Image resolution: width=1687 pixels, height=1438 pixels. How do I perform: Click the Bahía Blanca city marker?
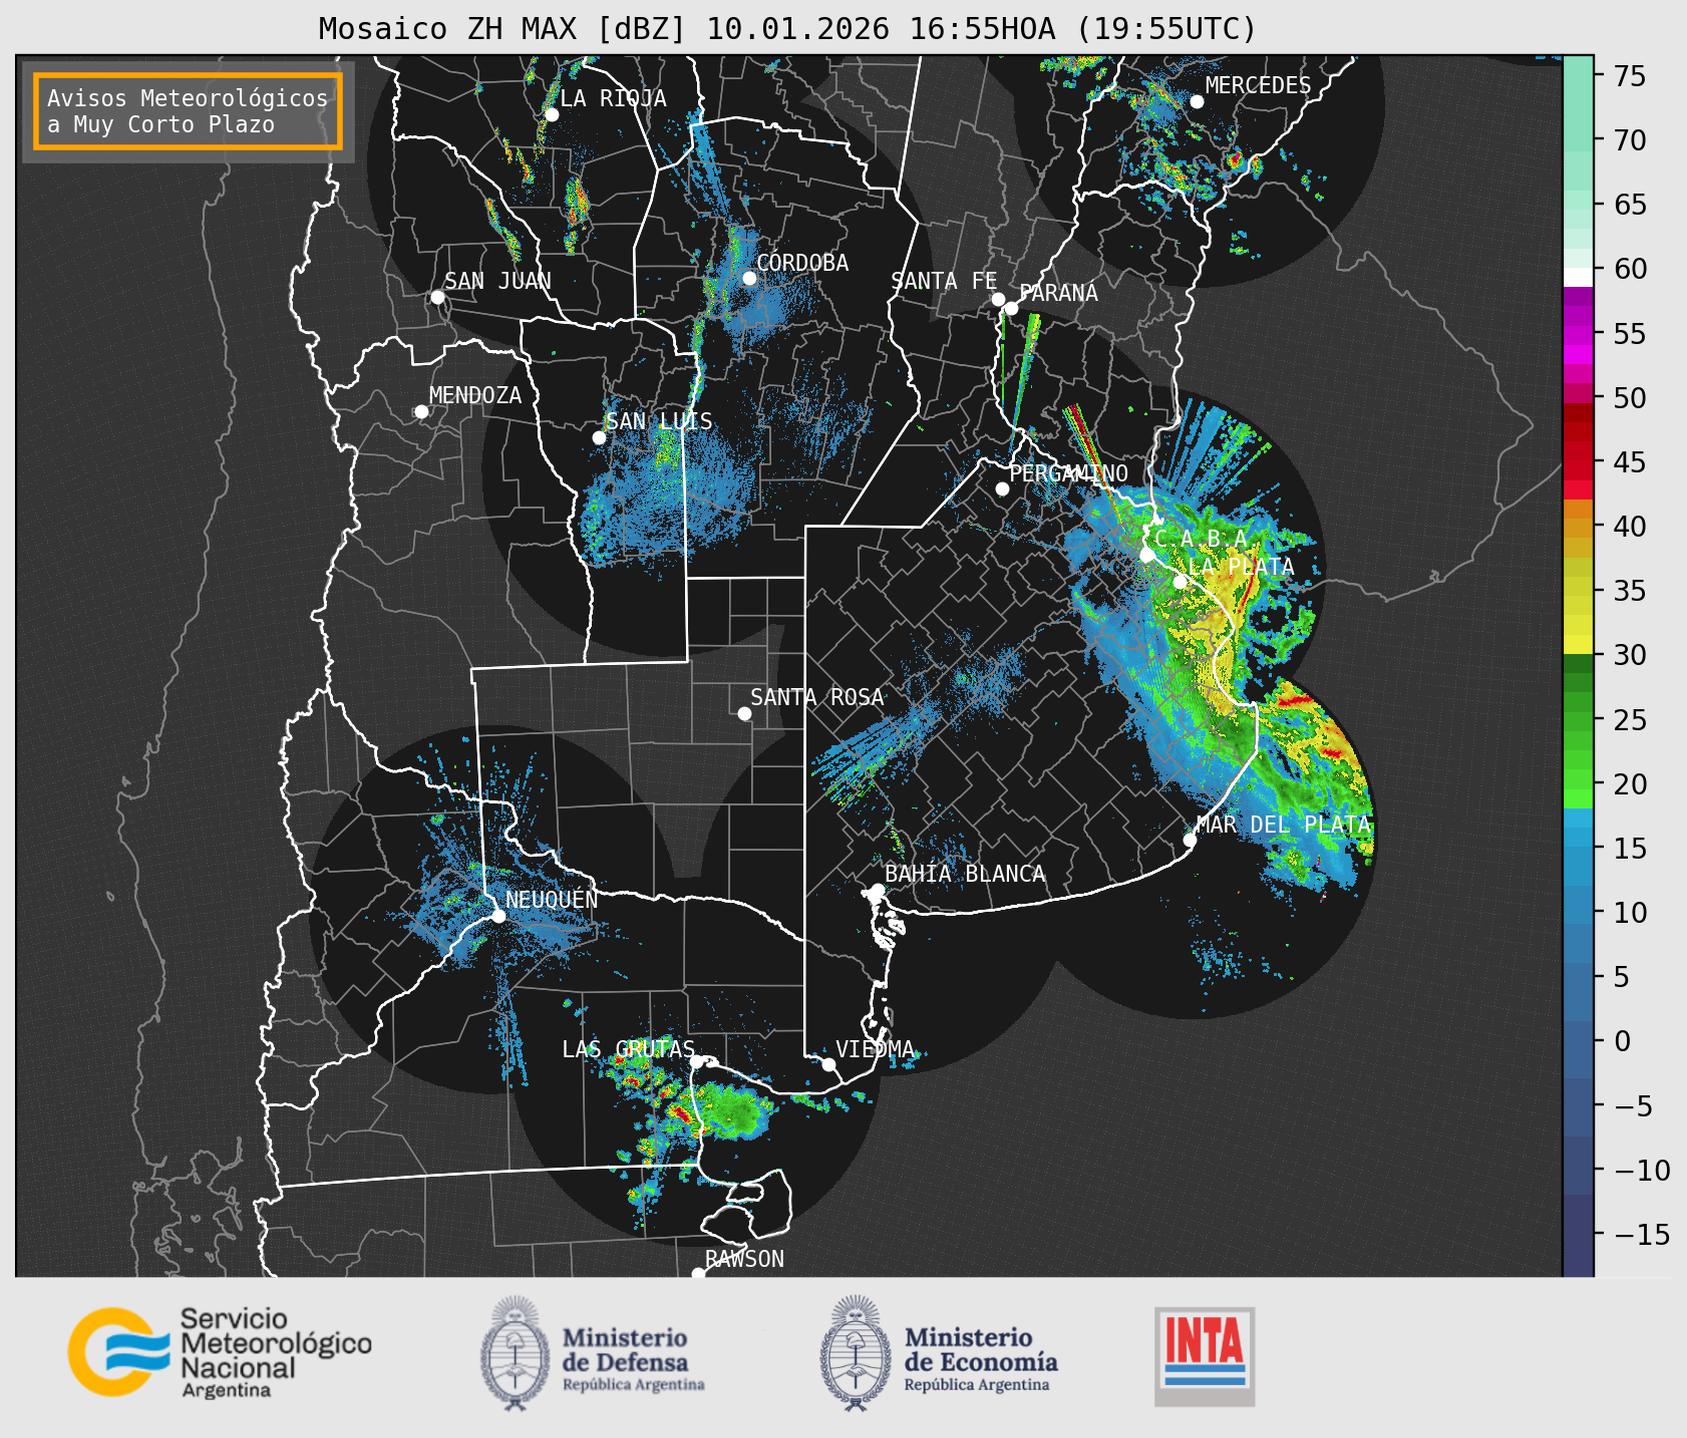coord(877,890)
